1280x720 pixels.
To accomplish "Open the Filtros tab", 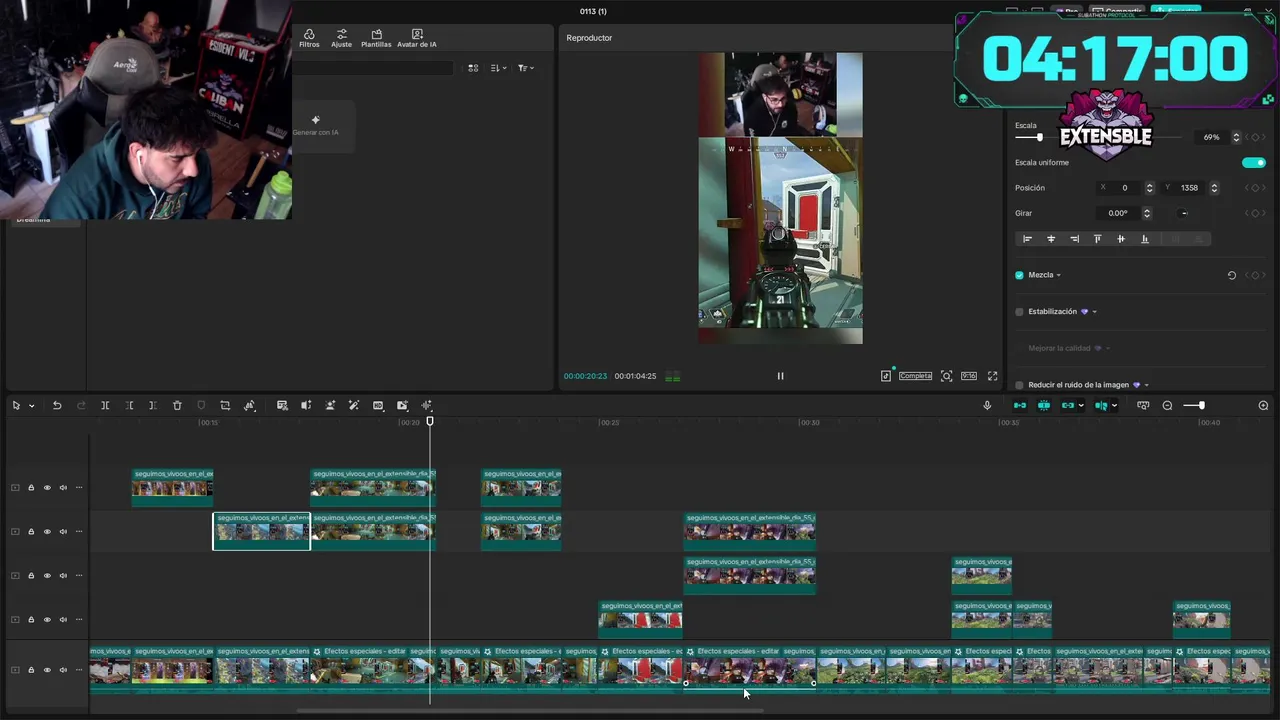I will [309, 38].
